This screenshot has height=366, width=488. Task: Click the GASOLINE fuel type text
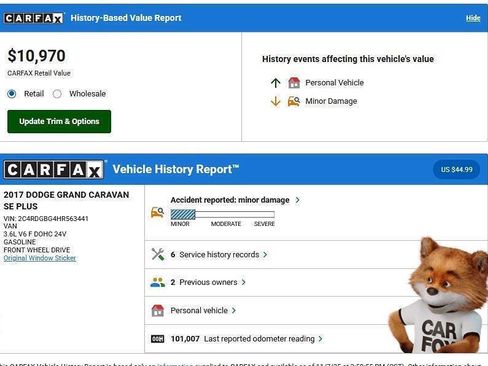(x=20, y=242)
